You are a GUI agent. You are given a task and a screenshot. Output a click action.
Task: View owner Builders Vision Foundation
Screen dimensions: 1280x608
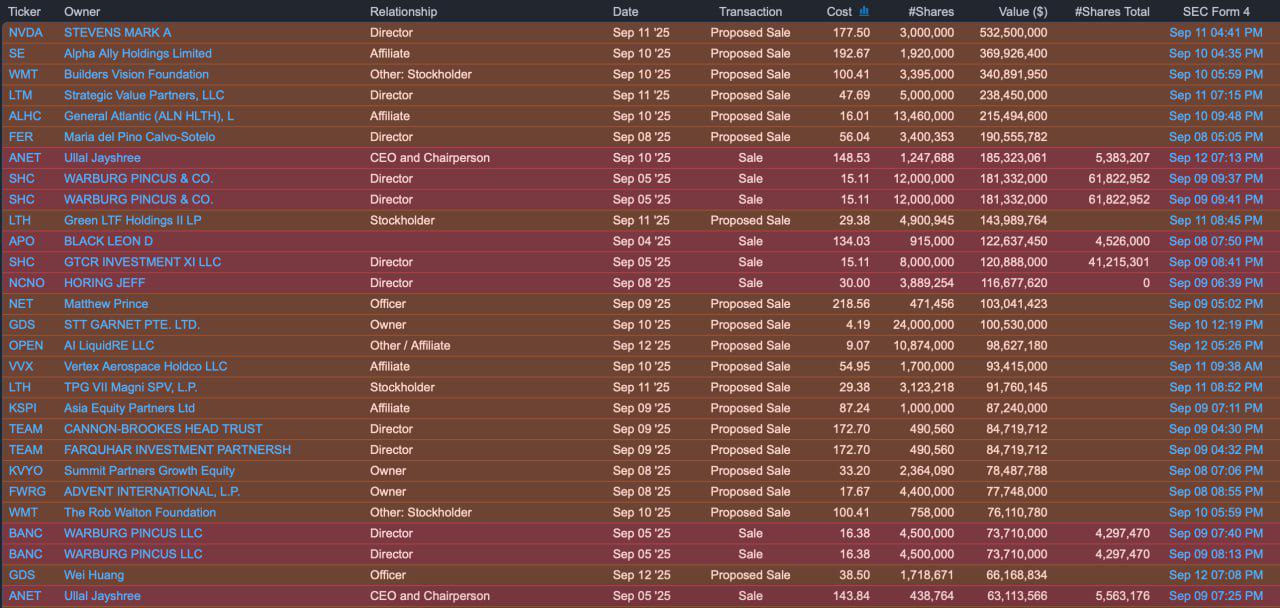[137, 75]
